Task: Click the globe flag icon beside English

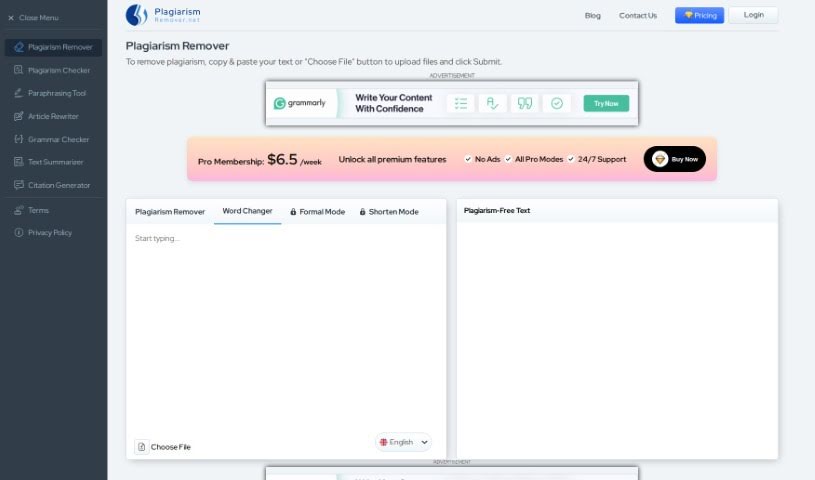Action: 384,442
